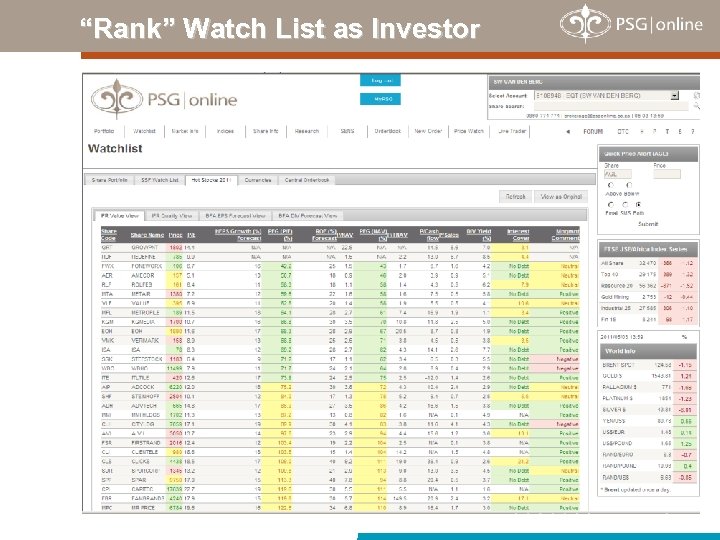Open the Indices menu
This screenshot has height=540, width=720.
point(225,131)
